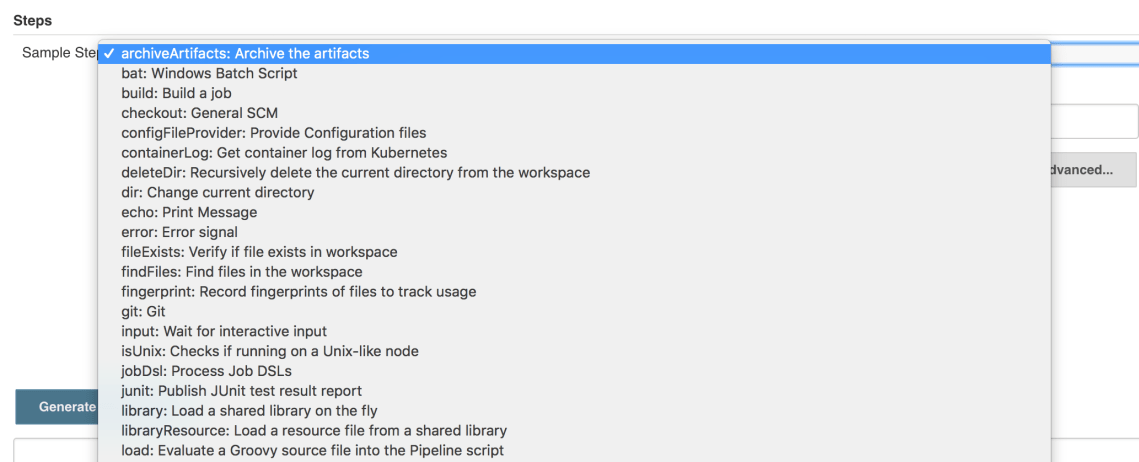Pick error: Error signal option
Viewport: 1139px width, 462px height.
(179, 232)
